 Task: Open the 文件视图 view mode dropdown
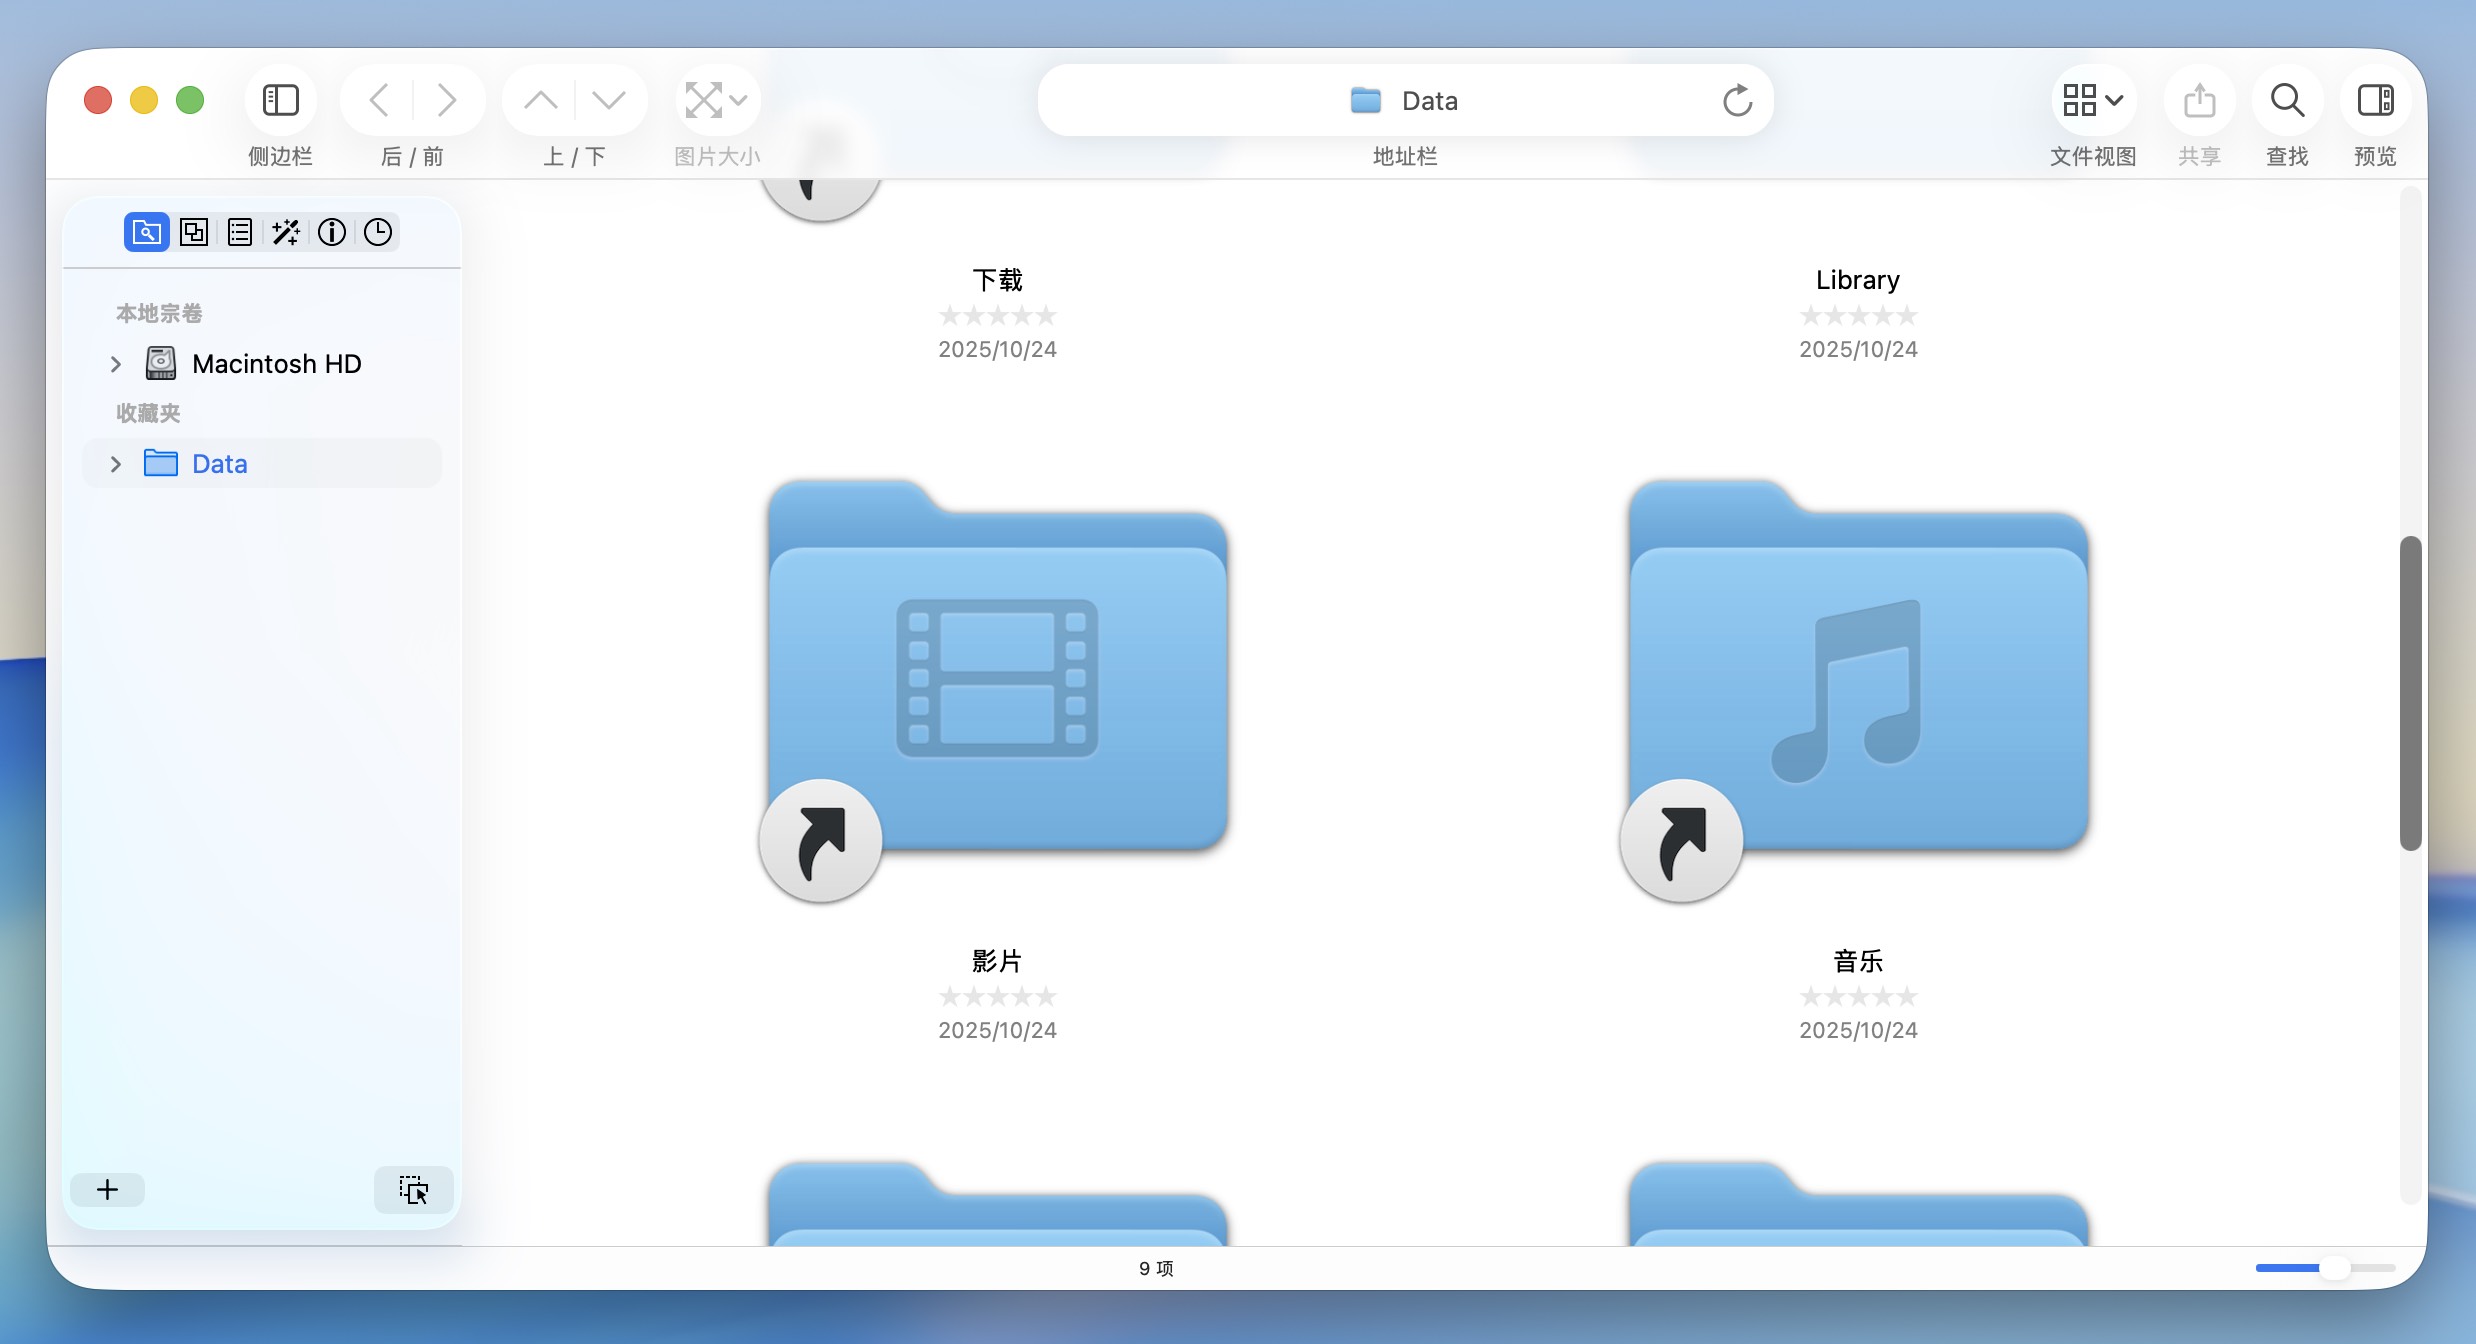pos(2093,100)
